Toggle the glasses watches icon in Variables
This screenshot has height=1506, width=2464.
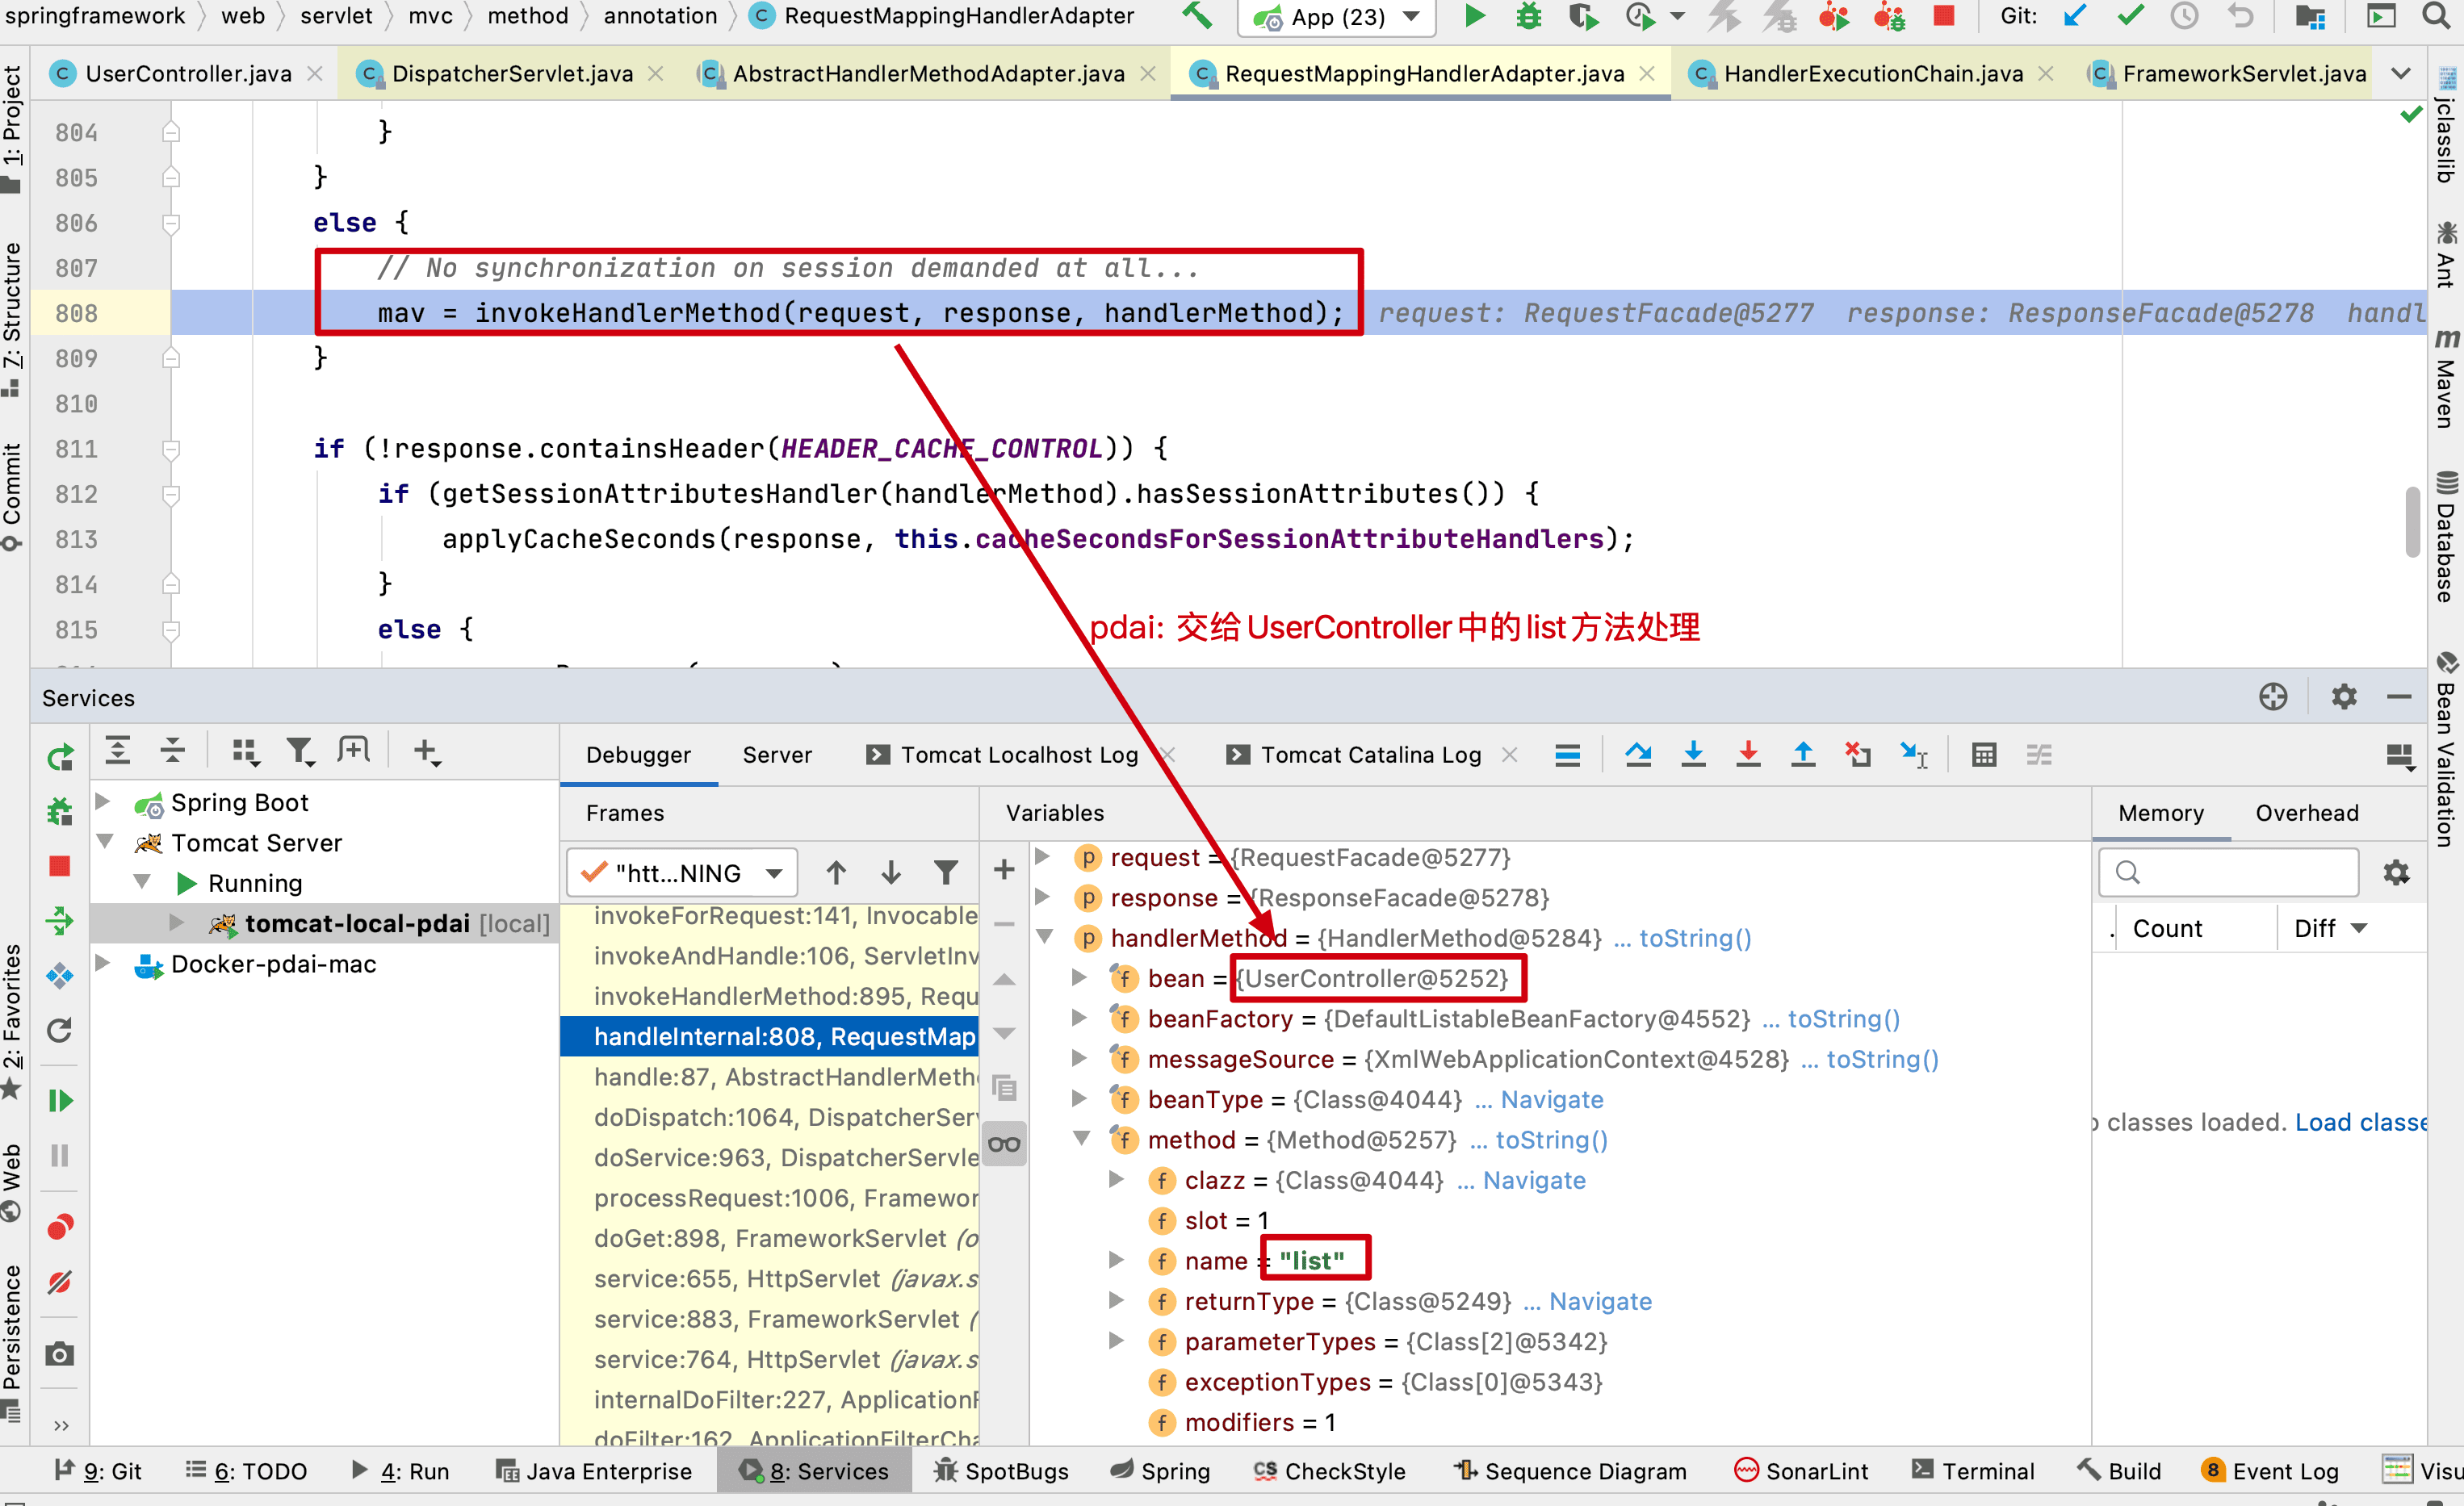point(1004,1144)
